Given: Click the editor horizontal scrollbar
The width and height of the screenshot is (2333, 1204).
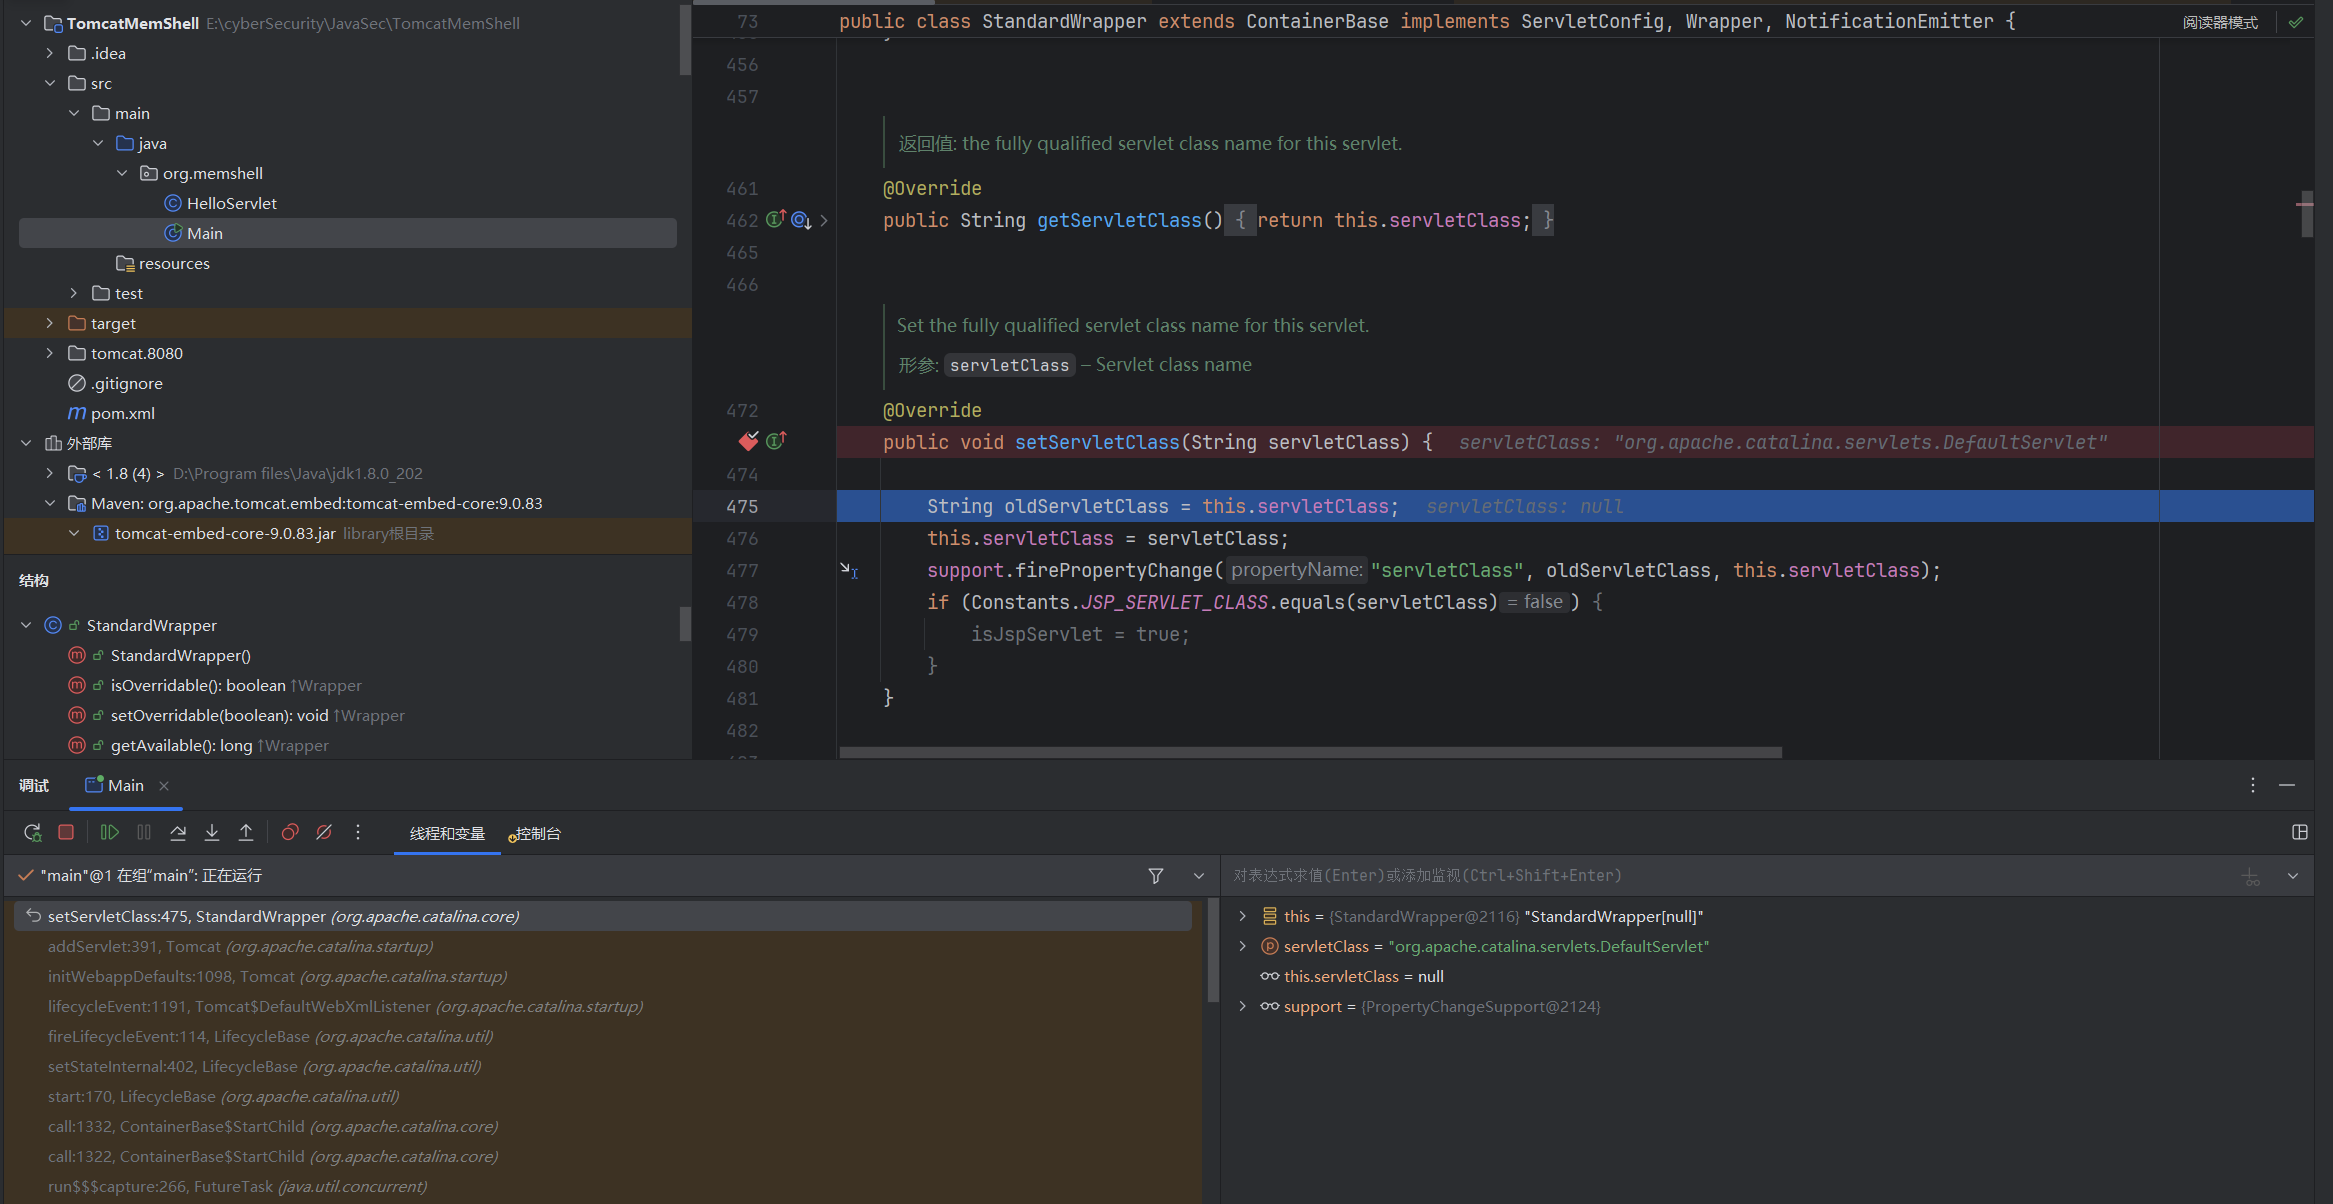Looking at the screenshot, I should coord(1310,752).
